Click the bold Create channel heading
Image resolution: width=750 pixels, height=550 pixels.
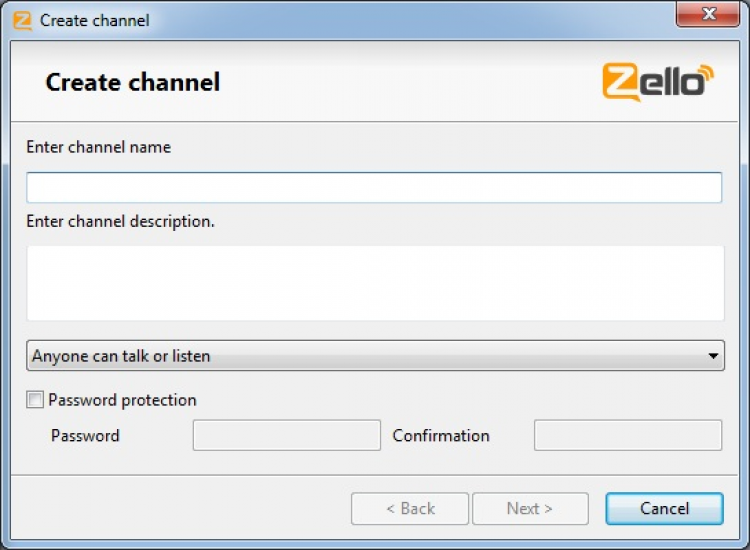click(133, 82)
